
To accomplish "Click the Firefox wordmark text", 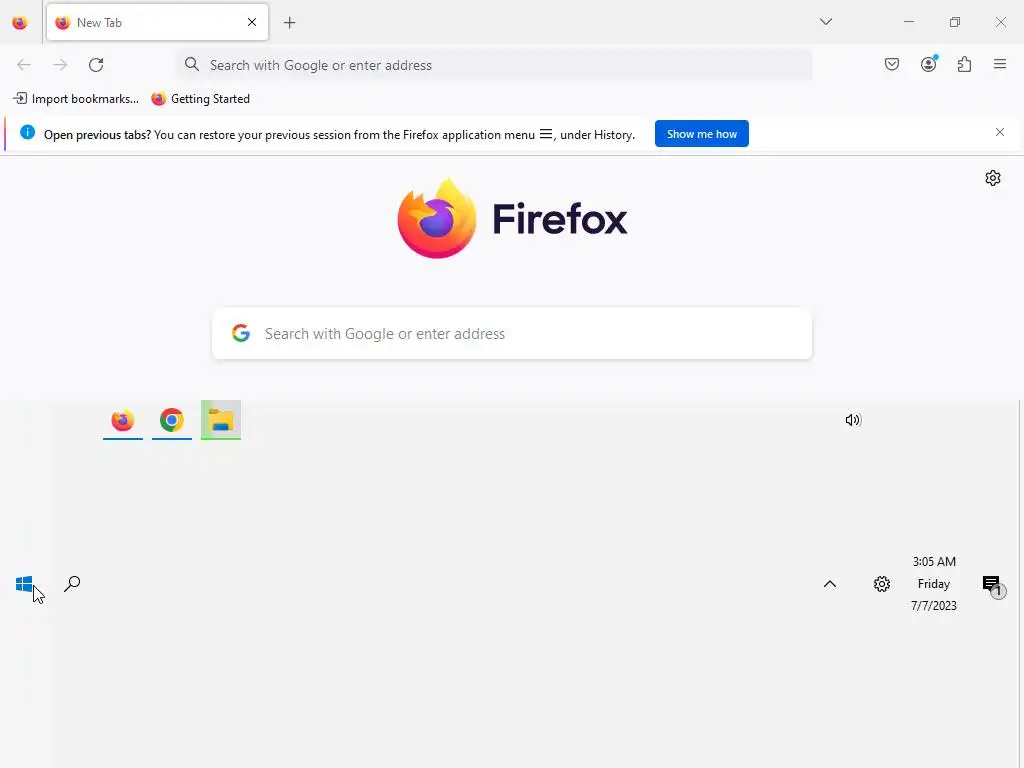I will coord(560,219).
